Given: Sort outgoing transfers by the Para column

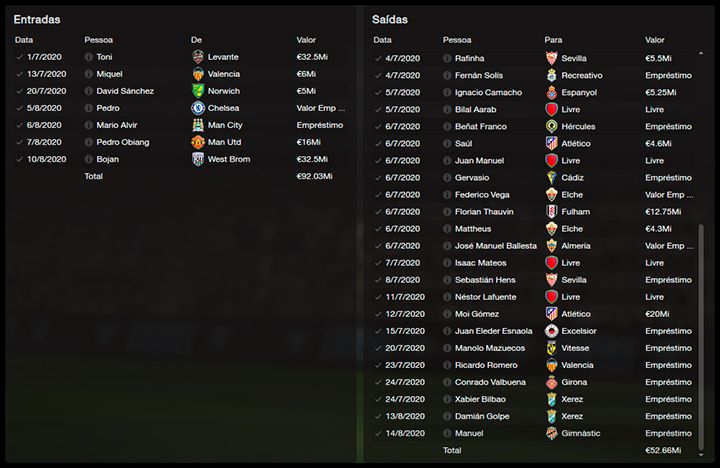Looking at the screenshot, I should click(553, 40).
